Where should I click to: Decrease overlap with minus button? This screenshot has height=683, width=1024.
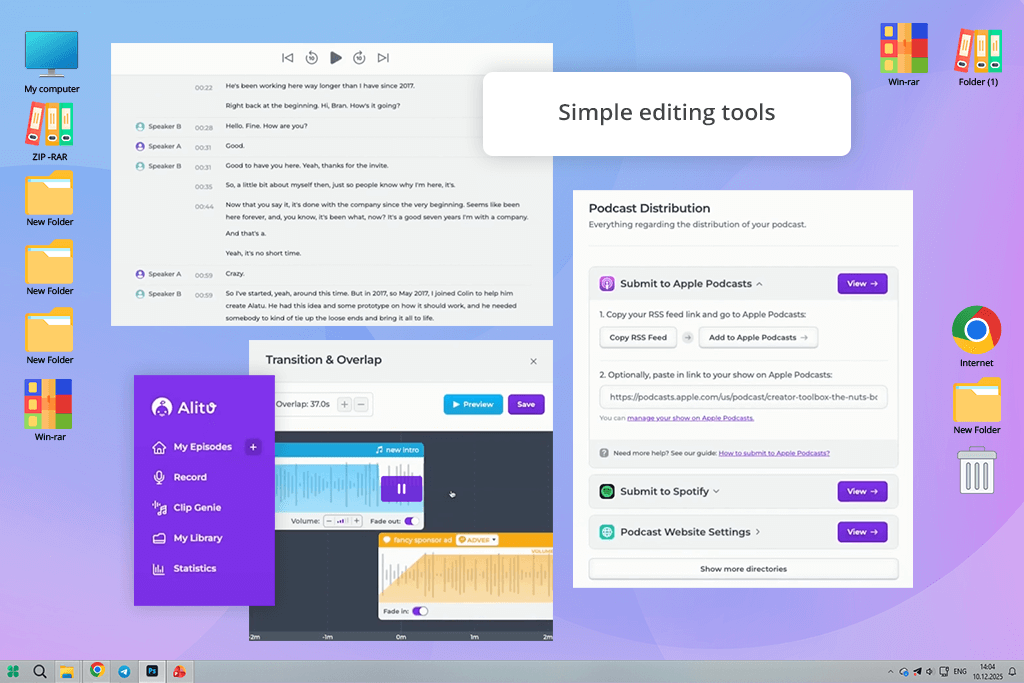361,404
